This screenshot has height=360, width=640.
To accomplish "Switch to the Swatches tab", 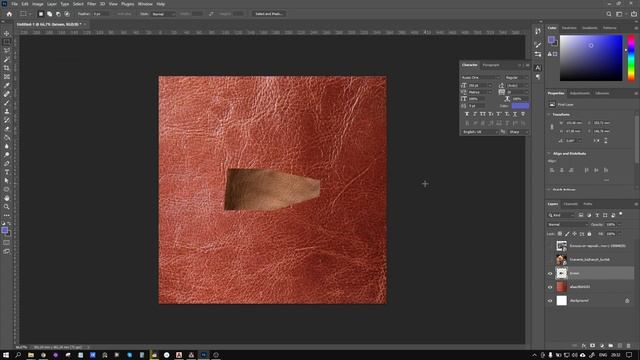I will [569, 28].
